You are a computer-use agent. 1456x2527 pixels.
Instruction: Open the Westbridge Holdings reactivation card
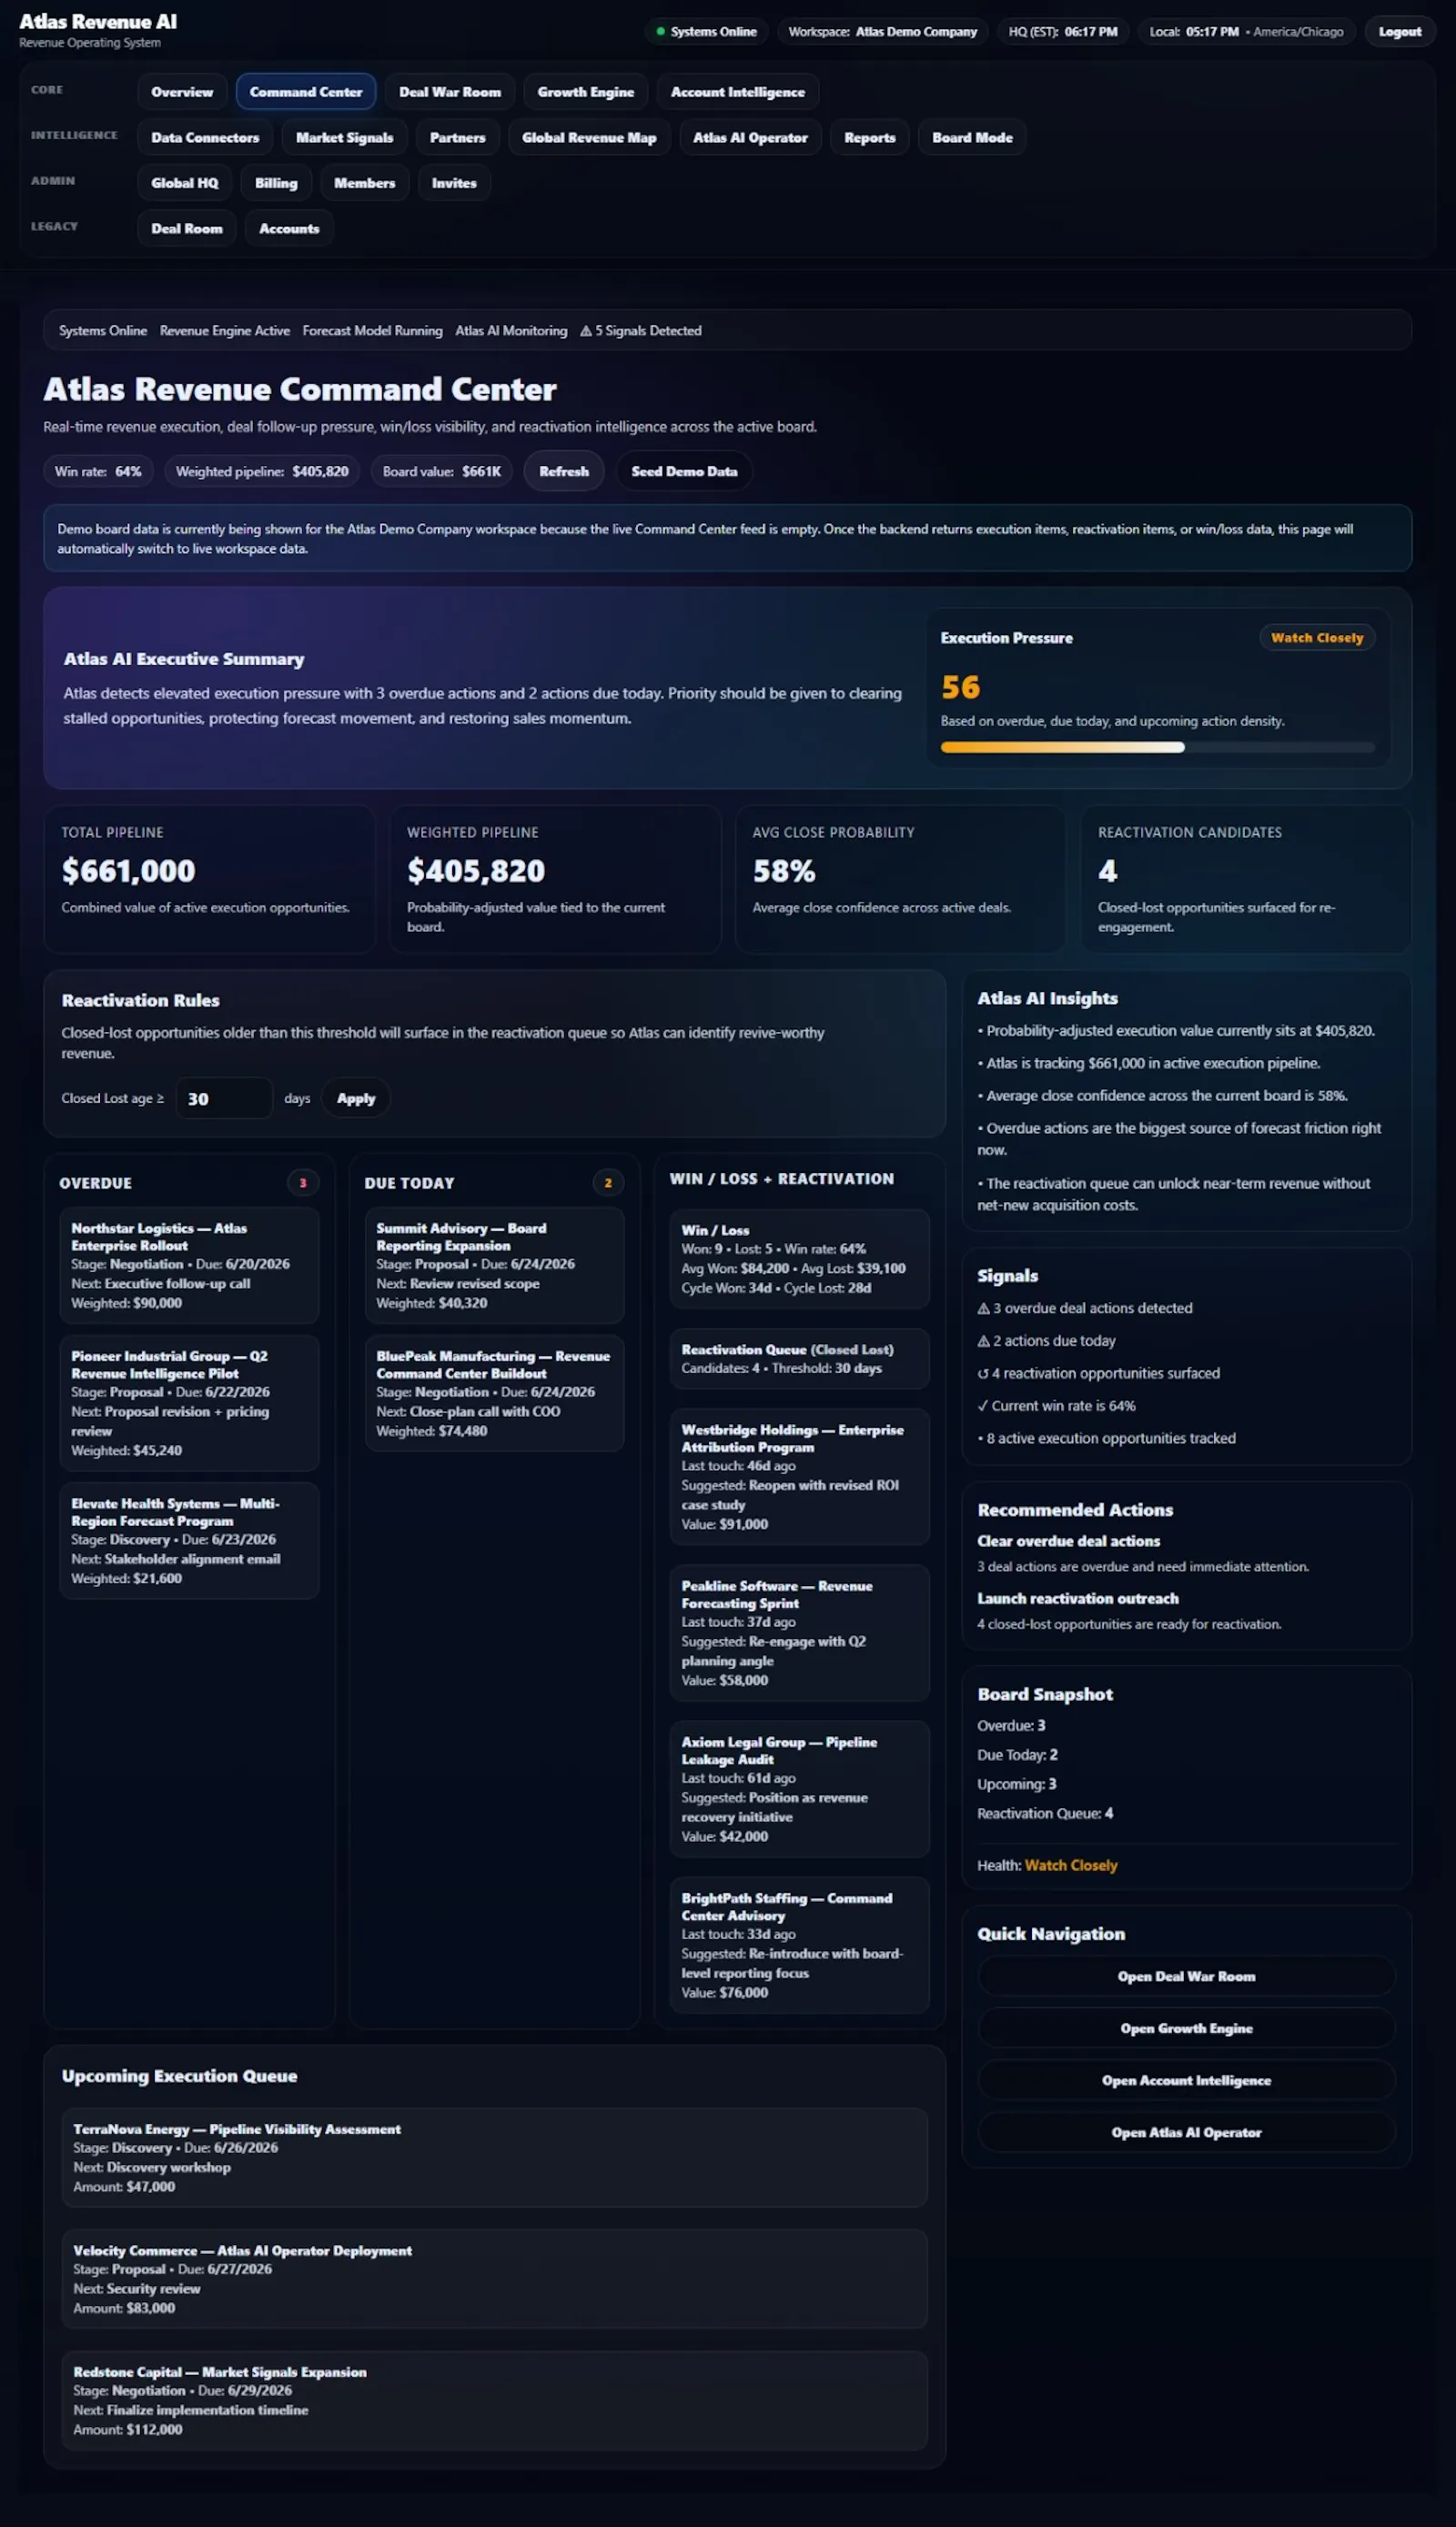tap(799, 1477)
